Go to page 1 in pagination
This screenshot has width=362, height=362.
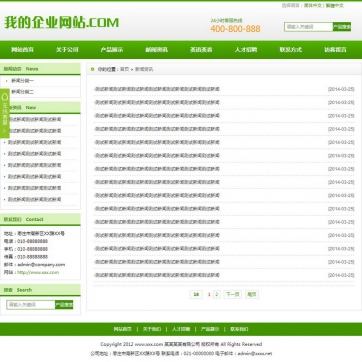(209, 294)
